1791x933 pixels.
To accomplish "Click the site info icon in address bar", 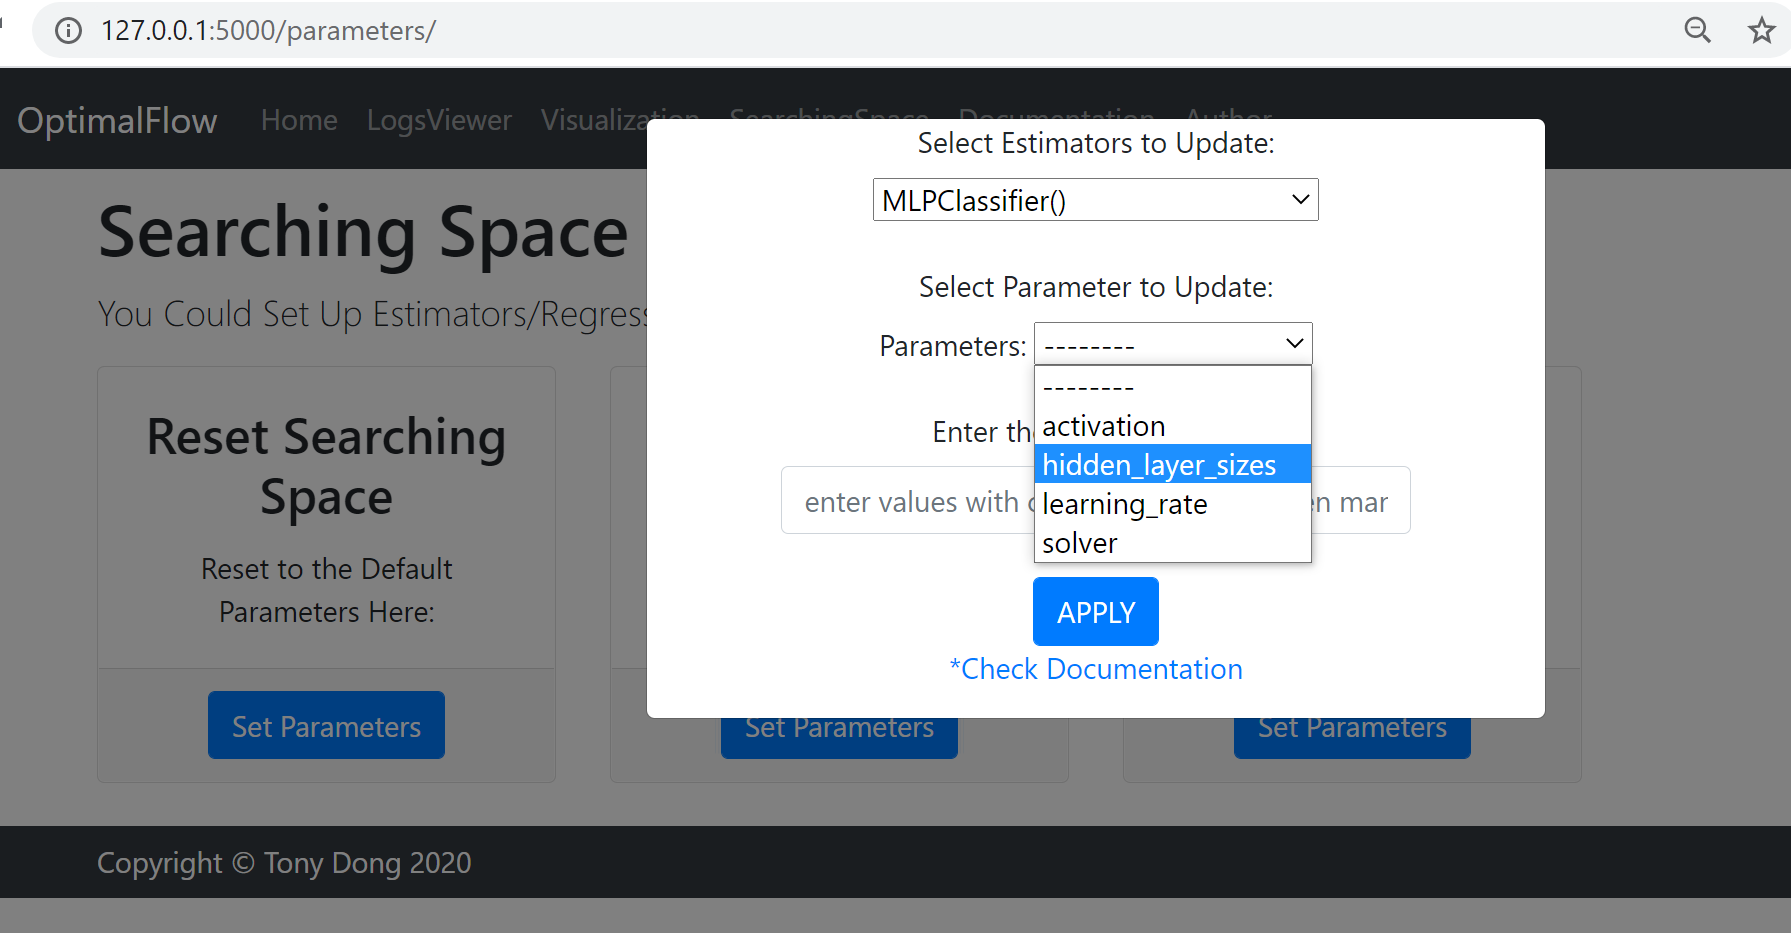I will point(68,31).
